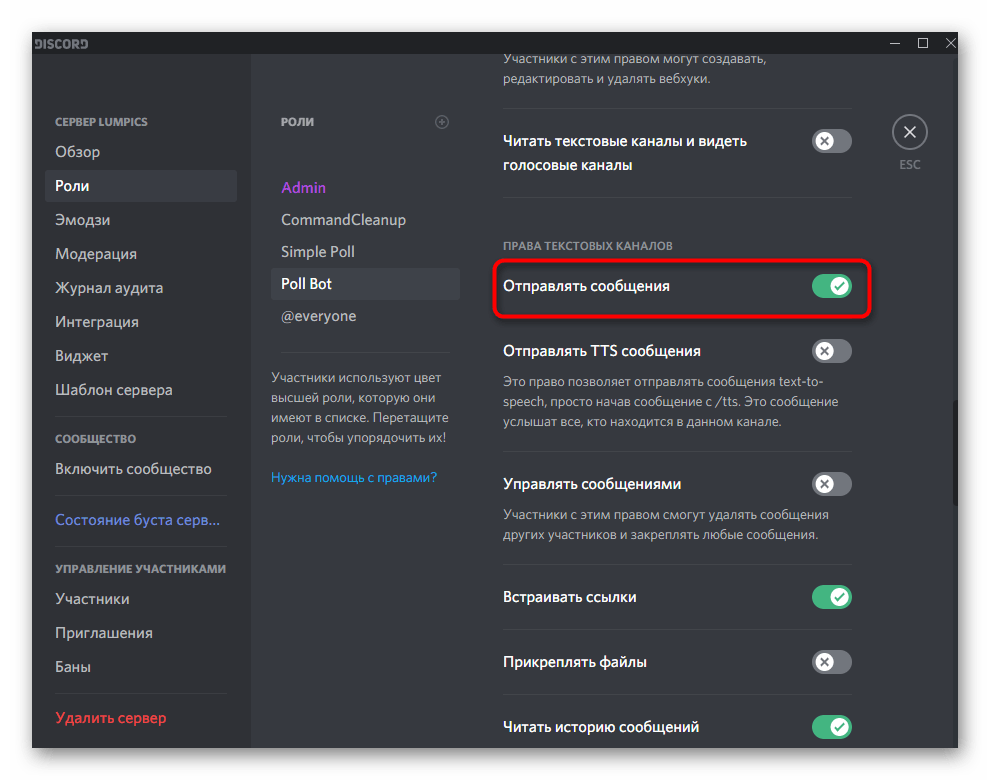
Task: Enable send TTS messages permission
Action: coord(832,351)
